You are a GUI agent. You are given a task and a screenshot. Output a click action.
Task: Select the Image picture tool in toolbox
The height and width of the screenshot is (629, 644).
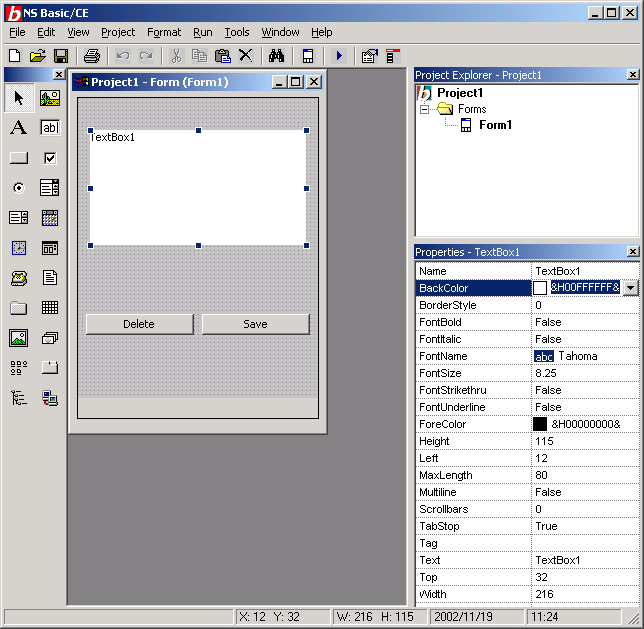(19, 338)
